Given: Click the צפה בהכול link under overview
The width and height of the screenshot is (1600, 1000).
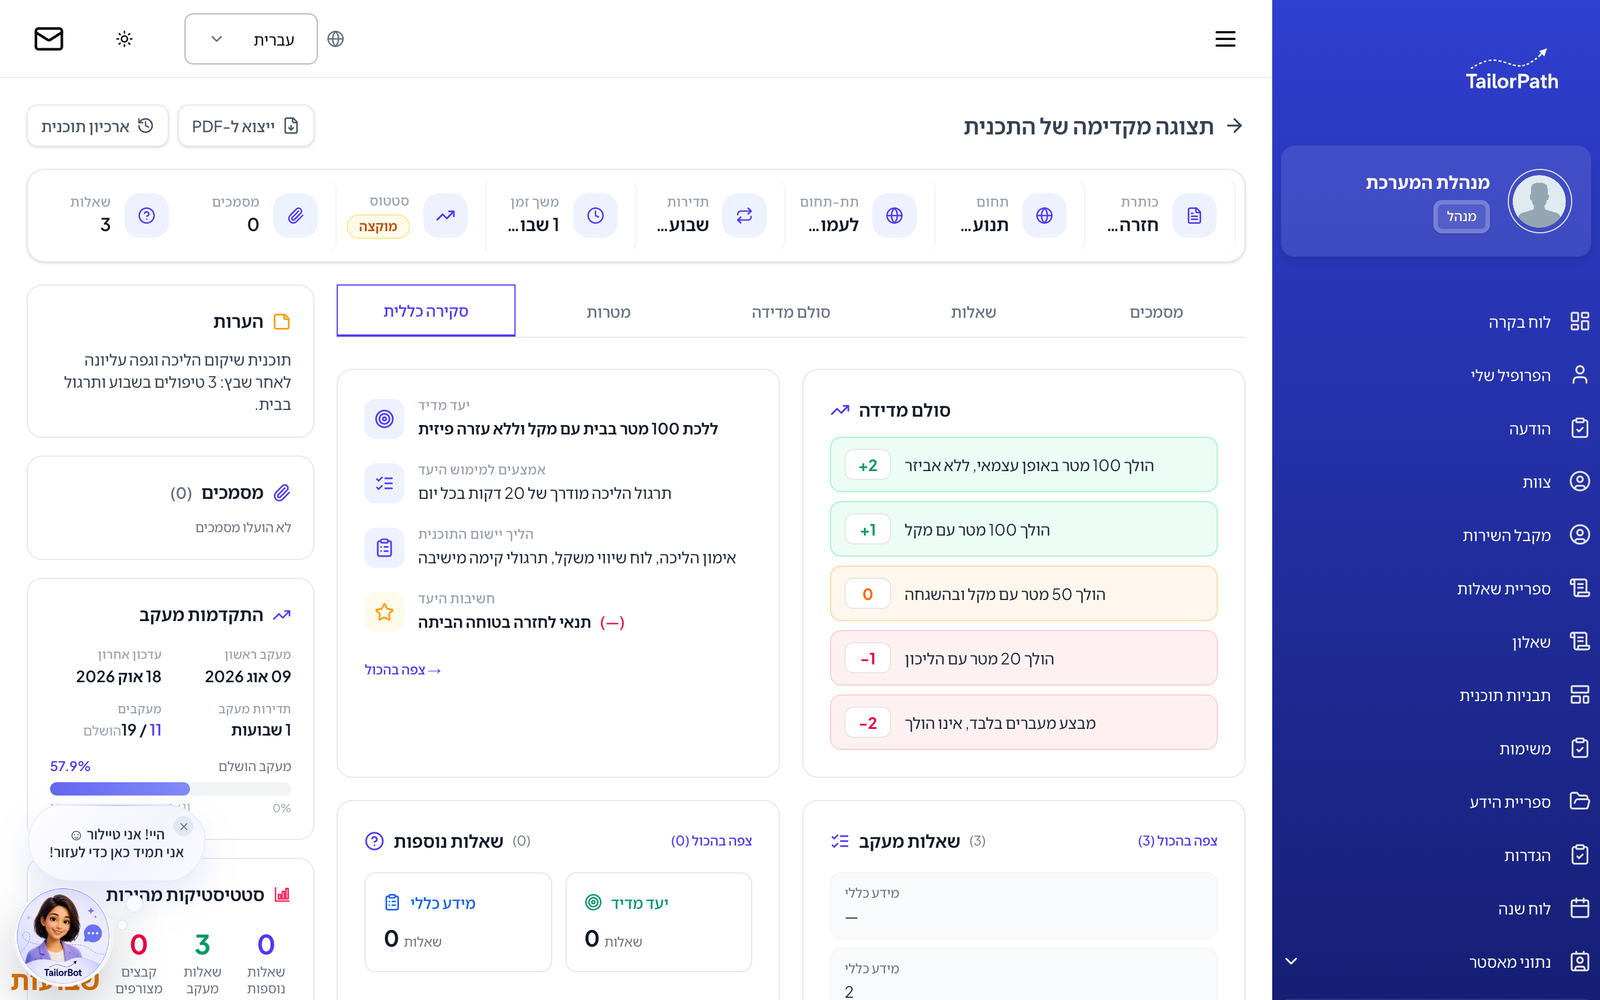Looking at the screenshot, I should (403, 669).
